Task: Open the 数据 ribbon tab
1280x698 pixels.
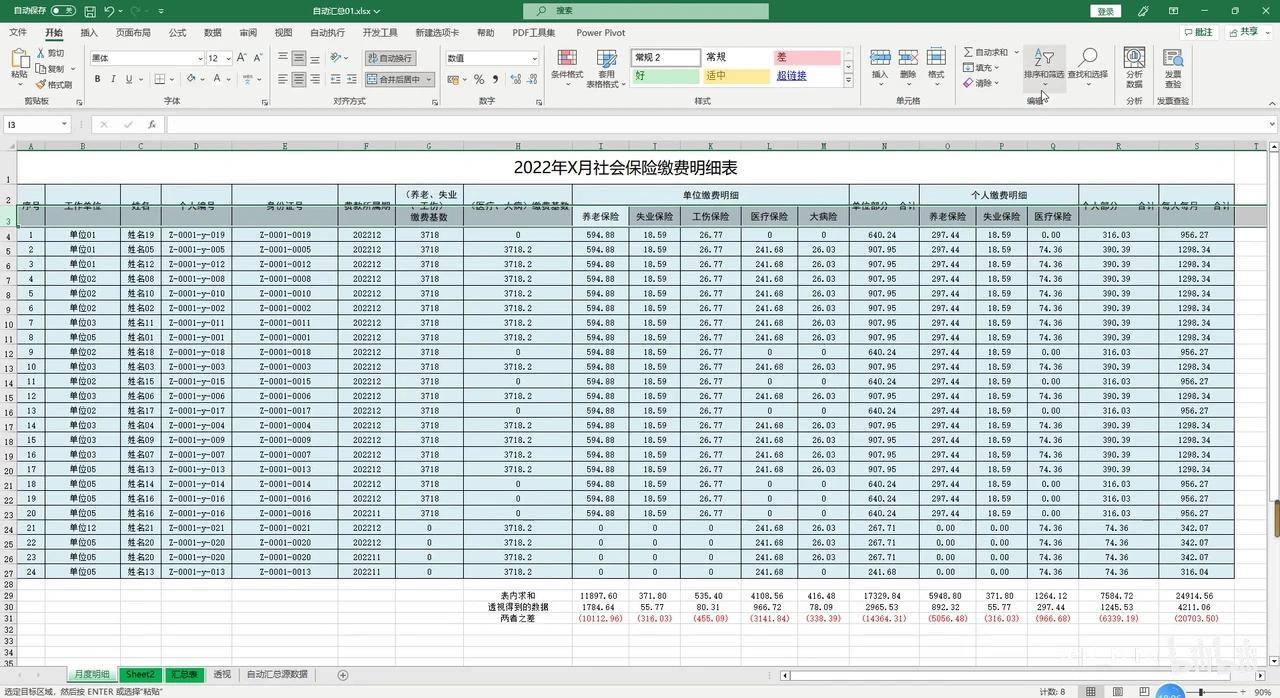Action: (x=213, y=33)
